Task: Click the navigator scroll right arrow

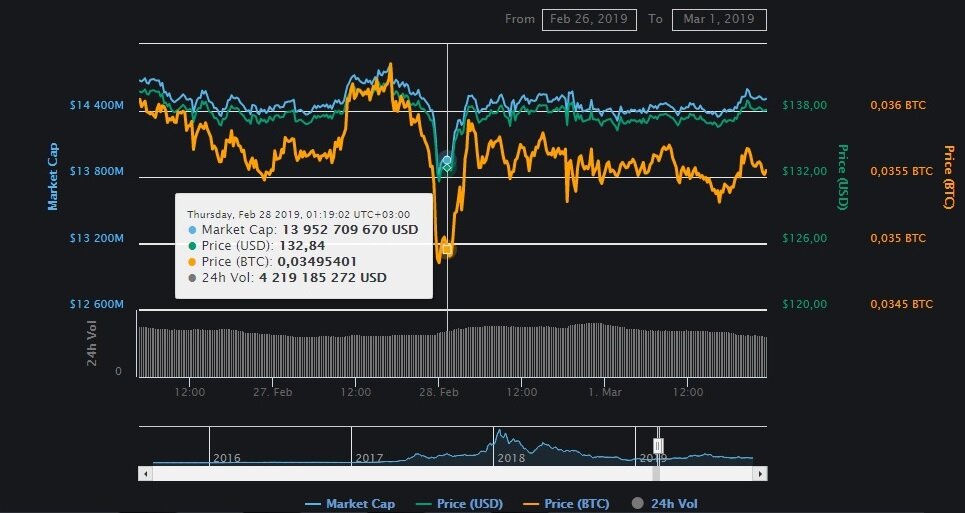Action: click(760, 474)
